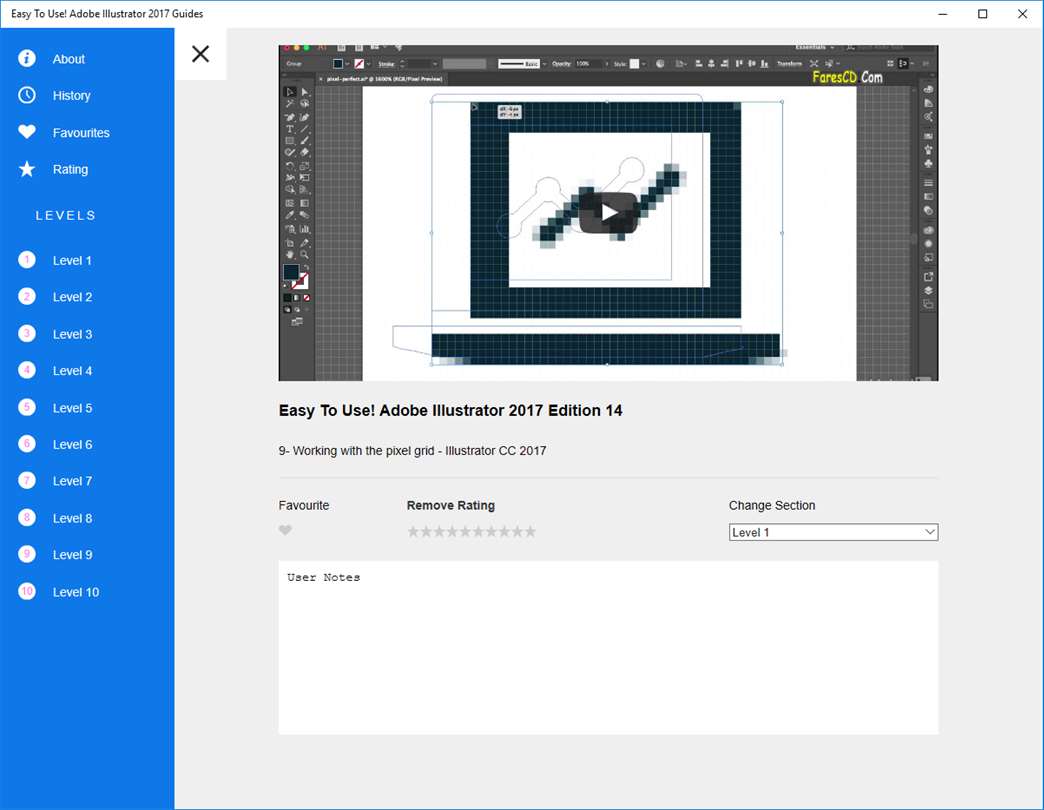This screenshot has width=1044, height=810.
Task: Open Level 6 guides
Action: tap(72, 445)
